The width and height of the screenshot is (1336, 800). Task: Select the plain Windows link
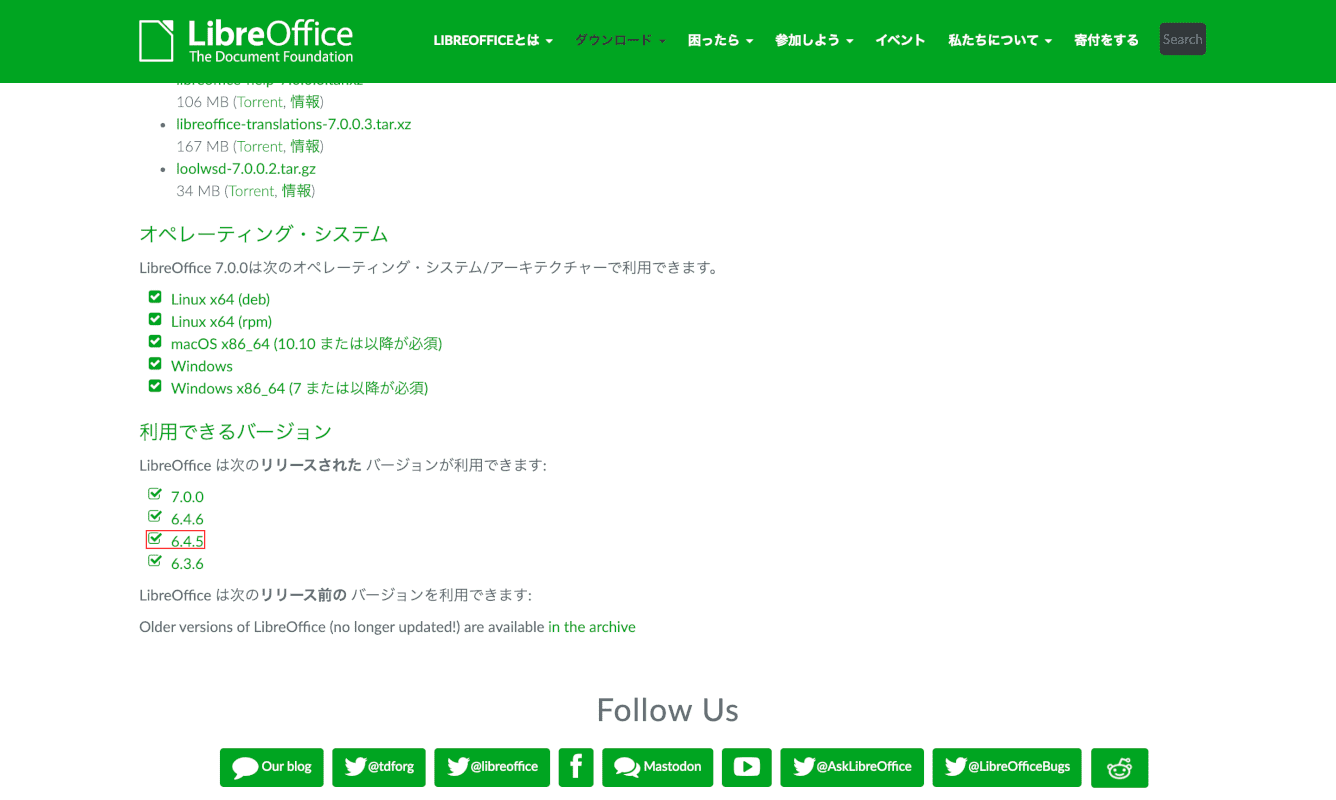tap(202, 366)
